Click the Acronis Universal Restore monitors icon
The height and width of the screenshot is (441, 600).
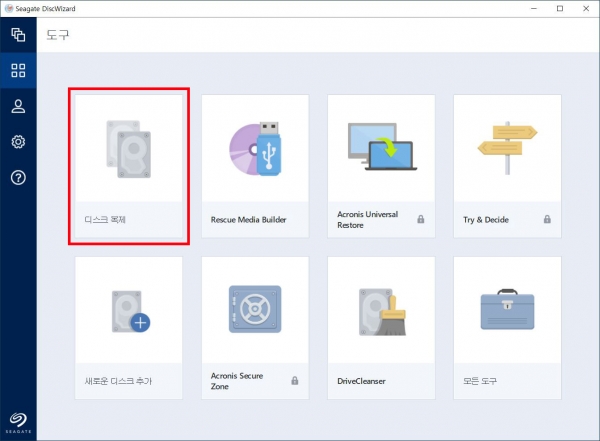380,149
